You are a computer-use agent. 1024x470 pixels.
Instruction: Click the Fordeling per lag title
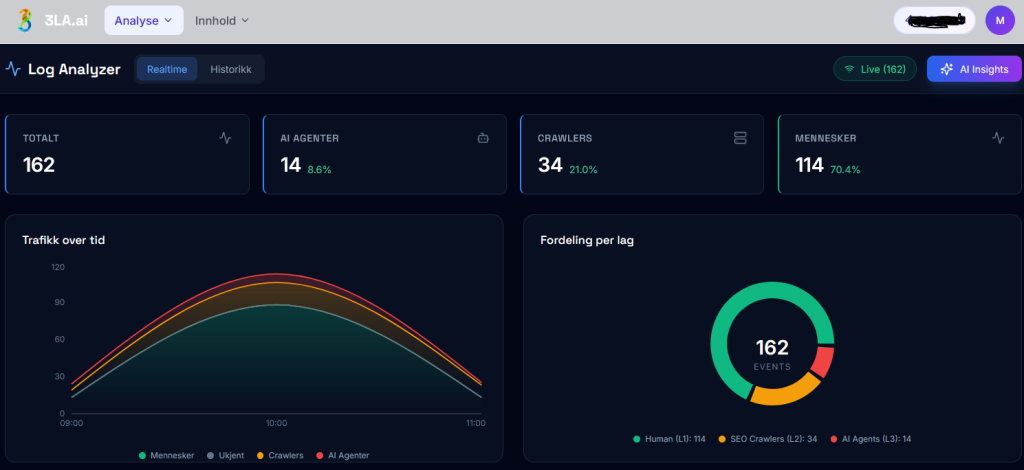(x=586, y=240)
